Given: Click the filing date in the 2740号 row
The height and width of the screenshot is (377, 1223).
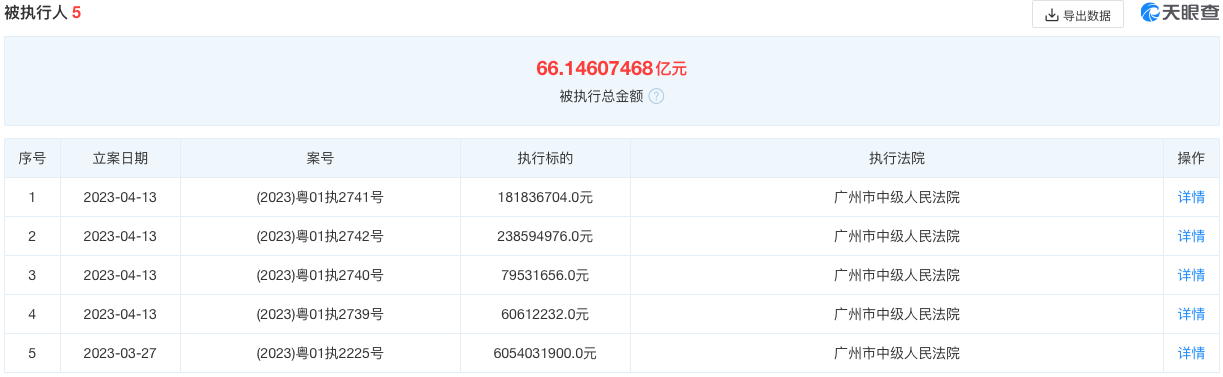Looking at the screenshot, I should pyautogui.click(x=120, y=275).
